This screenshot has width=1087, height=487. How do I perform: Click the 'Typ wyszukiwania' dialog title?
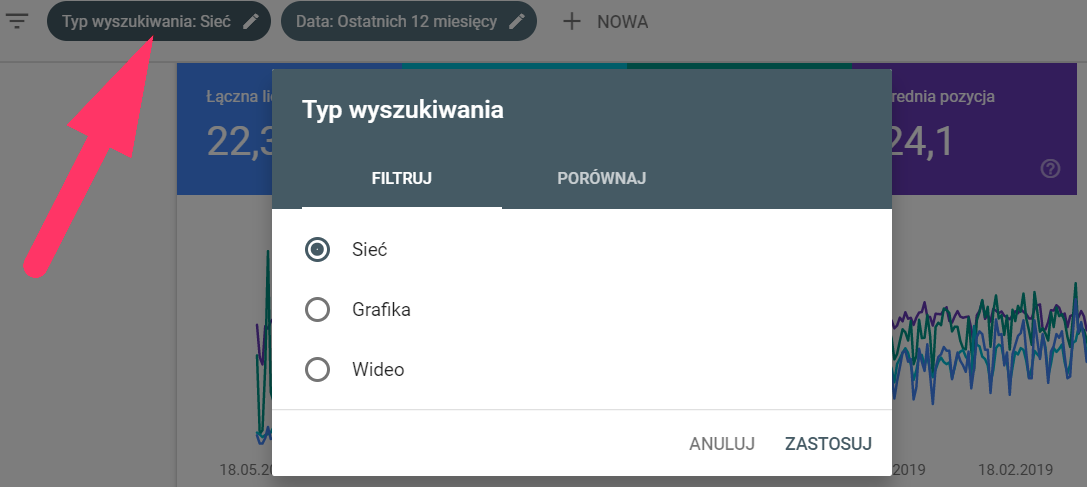click(403, 110)
